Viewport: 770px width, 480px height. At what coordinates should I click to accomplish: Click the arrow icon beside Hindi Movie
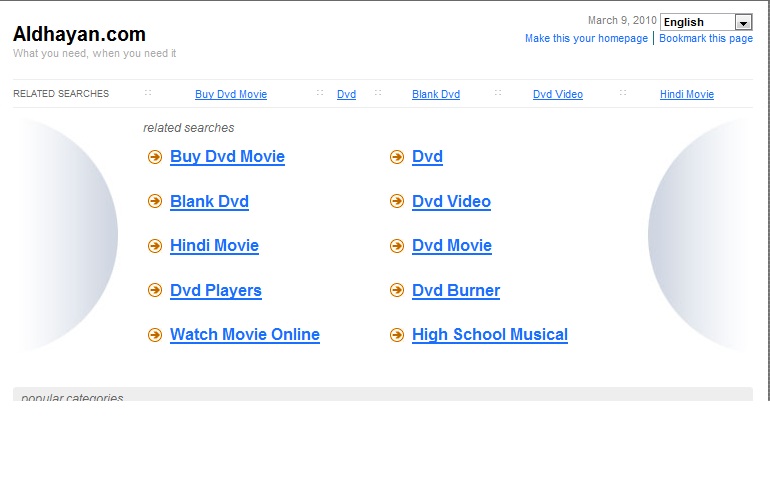click(155, 246)
